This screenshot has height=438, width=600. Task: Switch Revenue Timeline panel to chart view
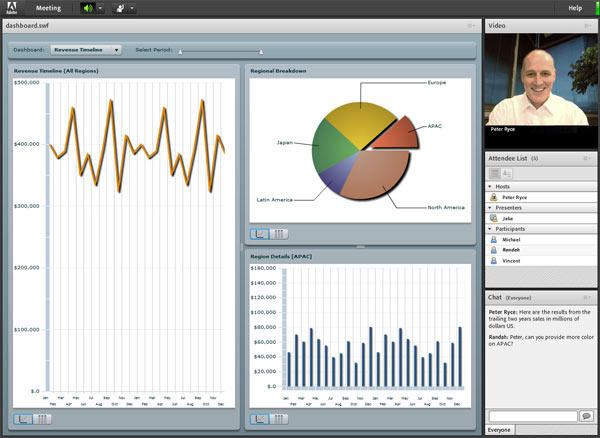23,419
